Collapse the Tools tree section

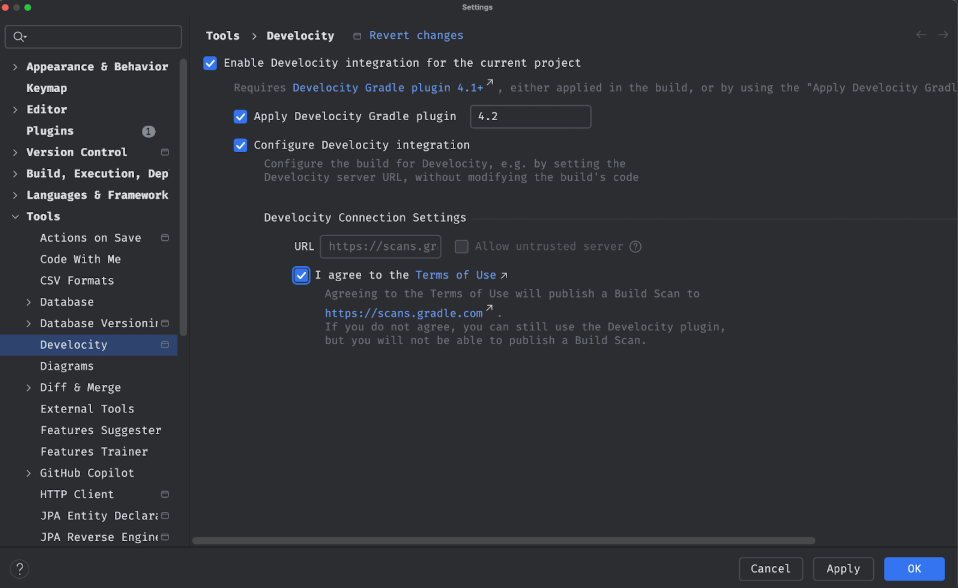coord(15,217)
